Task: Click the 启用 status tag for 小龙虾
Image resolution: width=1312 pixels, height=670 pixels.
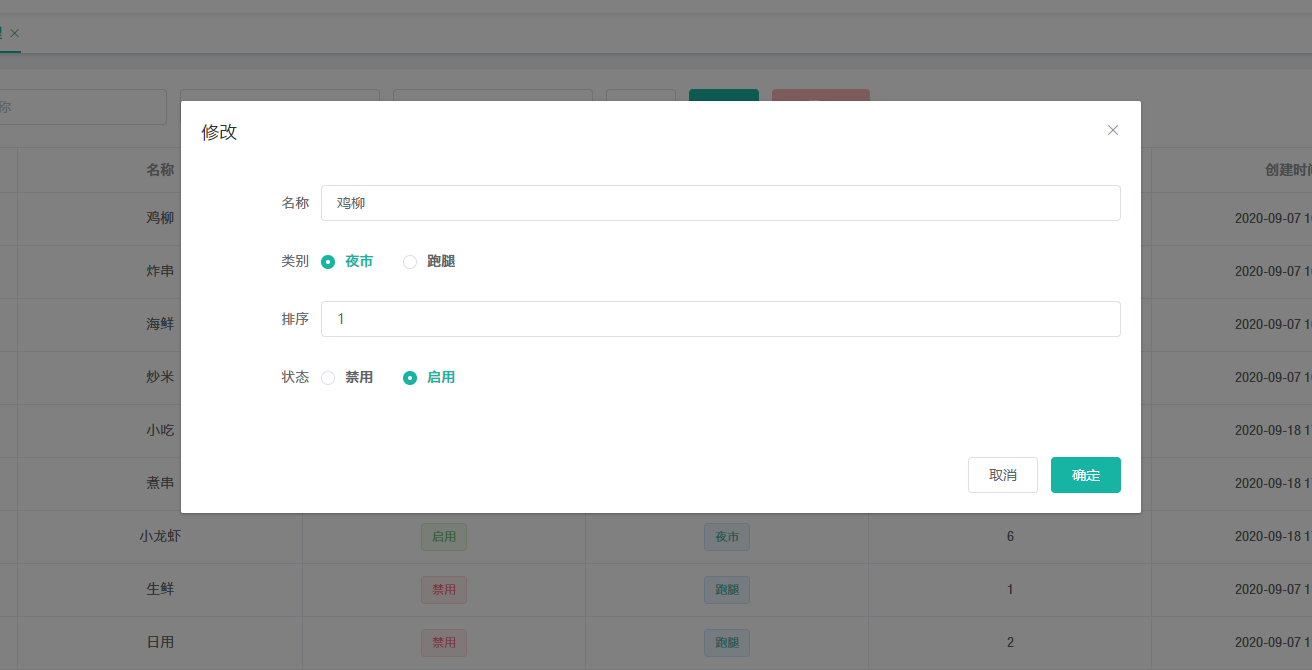Action: pyautogui.click(x=443, y=537)
